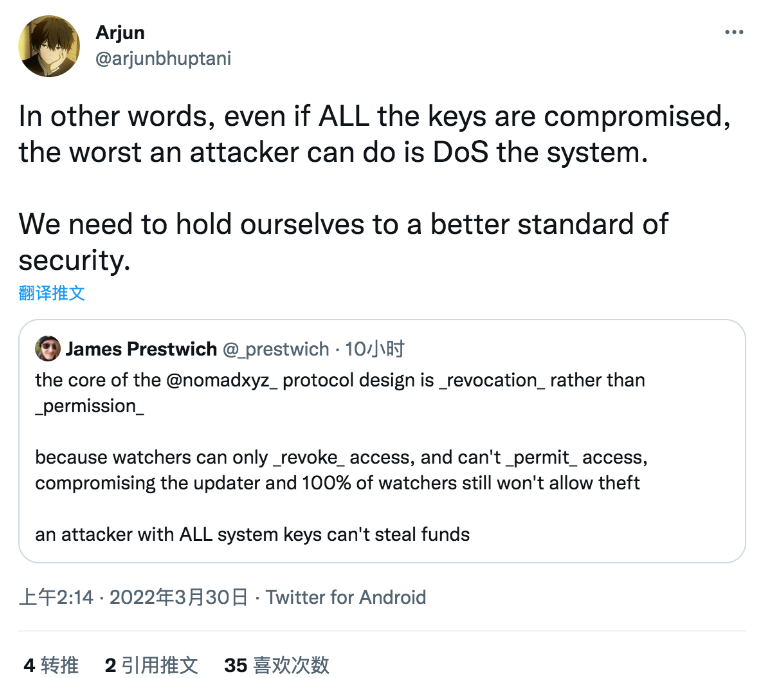The width and height of the screenshot is (762, 678).
Task: Click the Twitter for Android source label
Action: tap(346, 597)
